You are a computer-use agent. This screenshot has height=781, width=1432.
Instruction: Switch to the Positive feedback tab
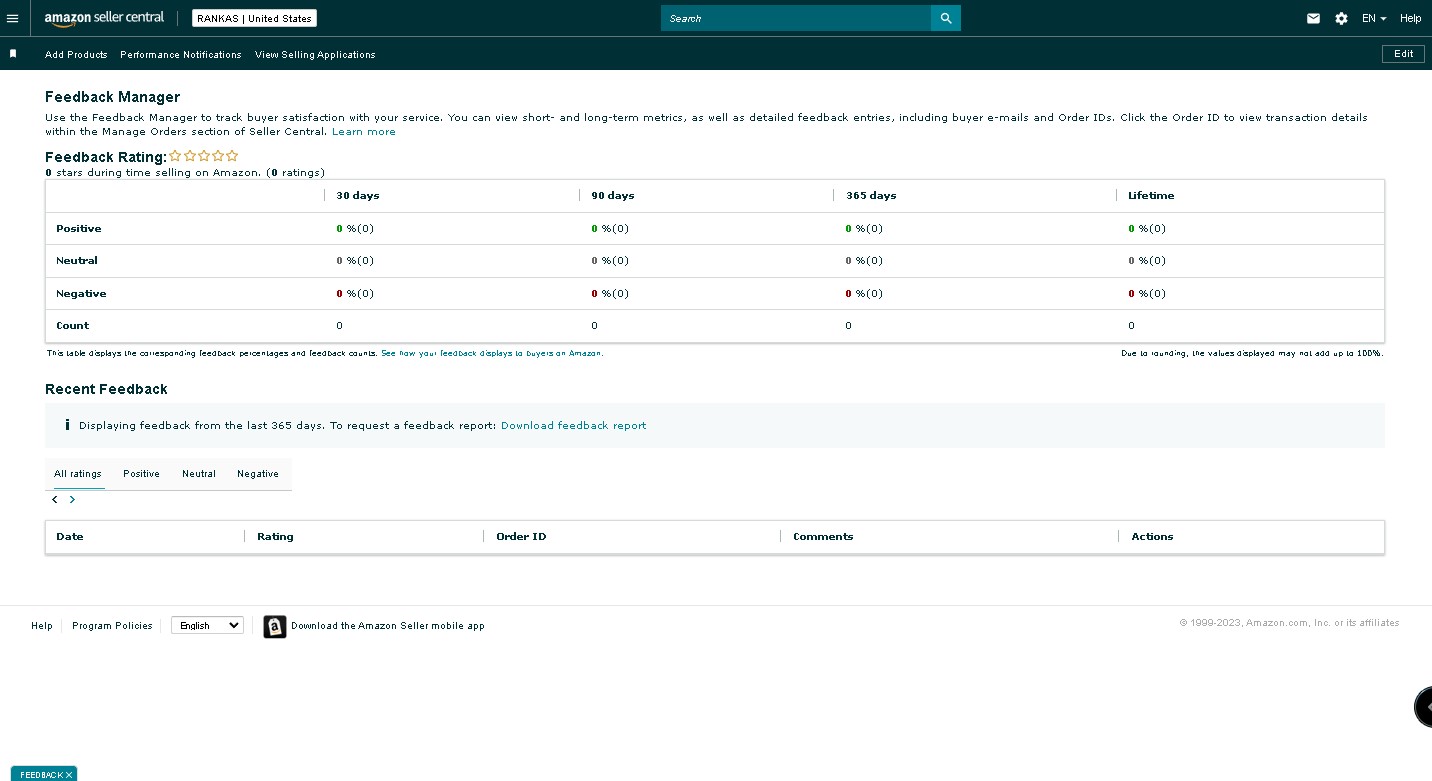point(141,474)
